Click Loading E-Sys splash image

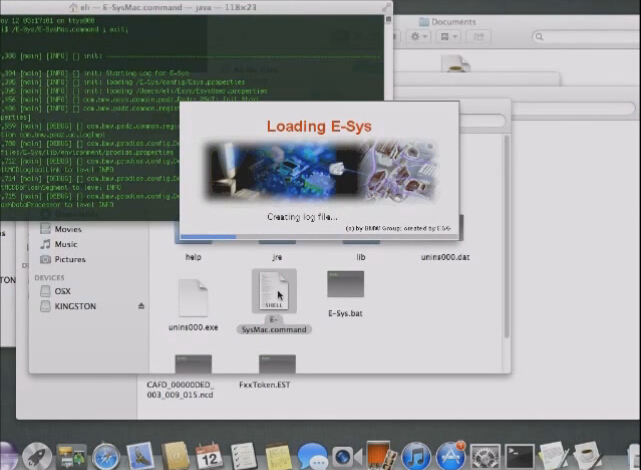(x=320, y=172)
